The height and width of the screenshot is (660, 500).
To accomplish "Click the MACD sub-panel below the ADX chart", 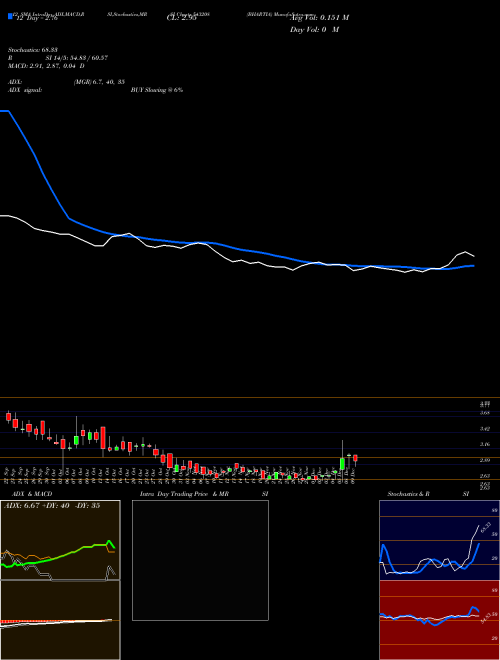I will pos(60,620).
